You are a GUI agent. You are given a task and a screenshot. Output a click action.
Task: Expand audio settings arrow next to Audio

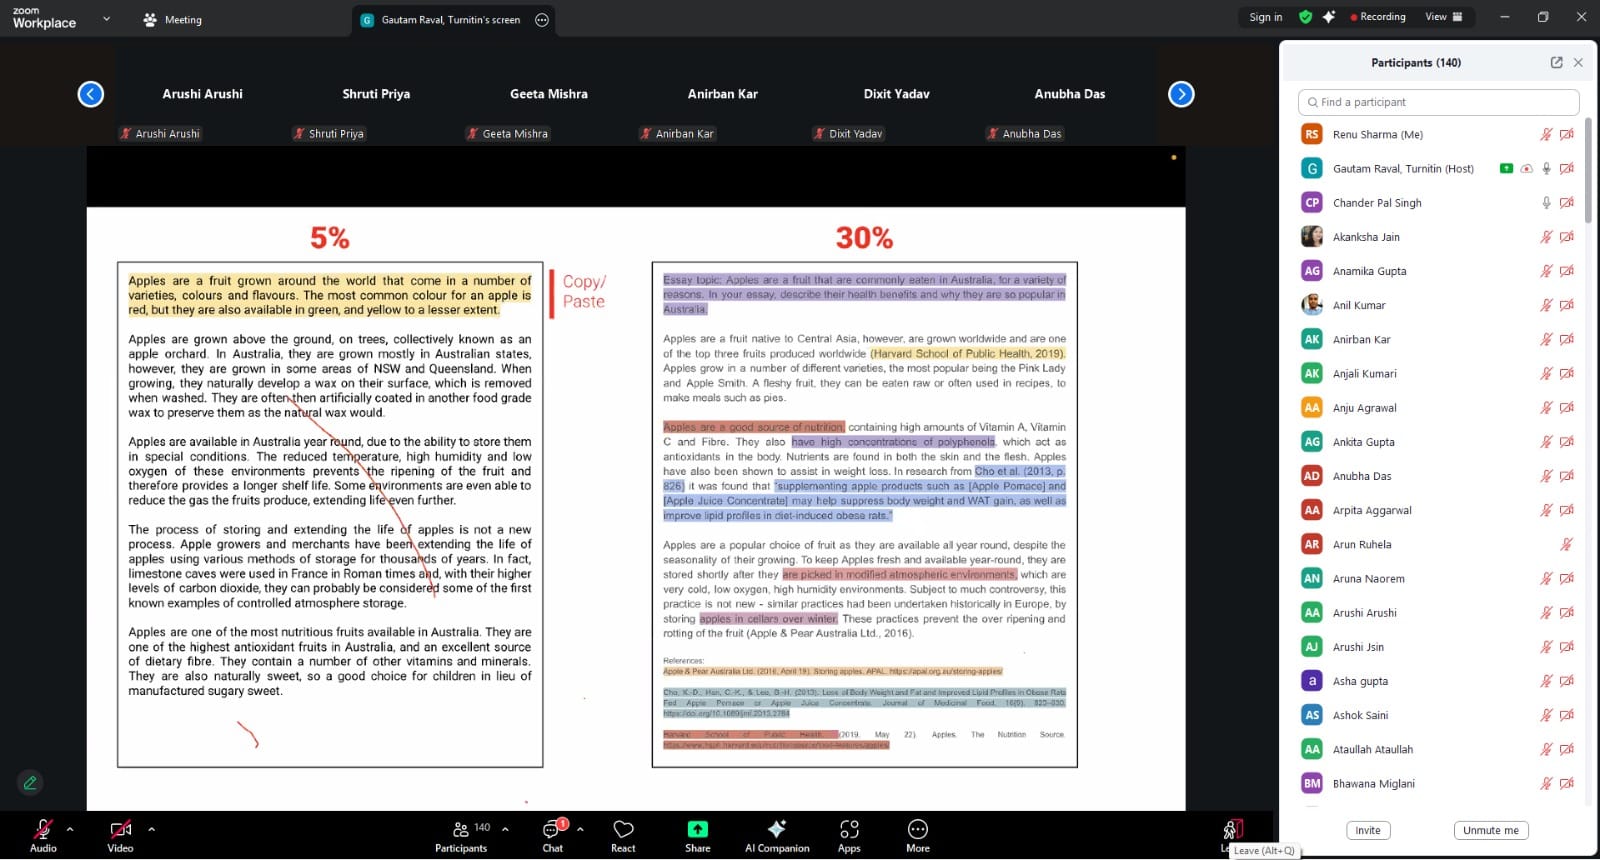[70, 829]
